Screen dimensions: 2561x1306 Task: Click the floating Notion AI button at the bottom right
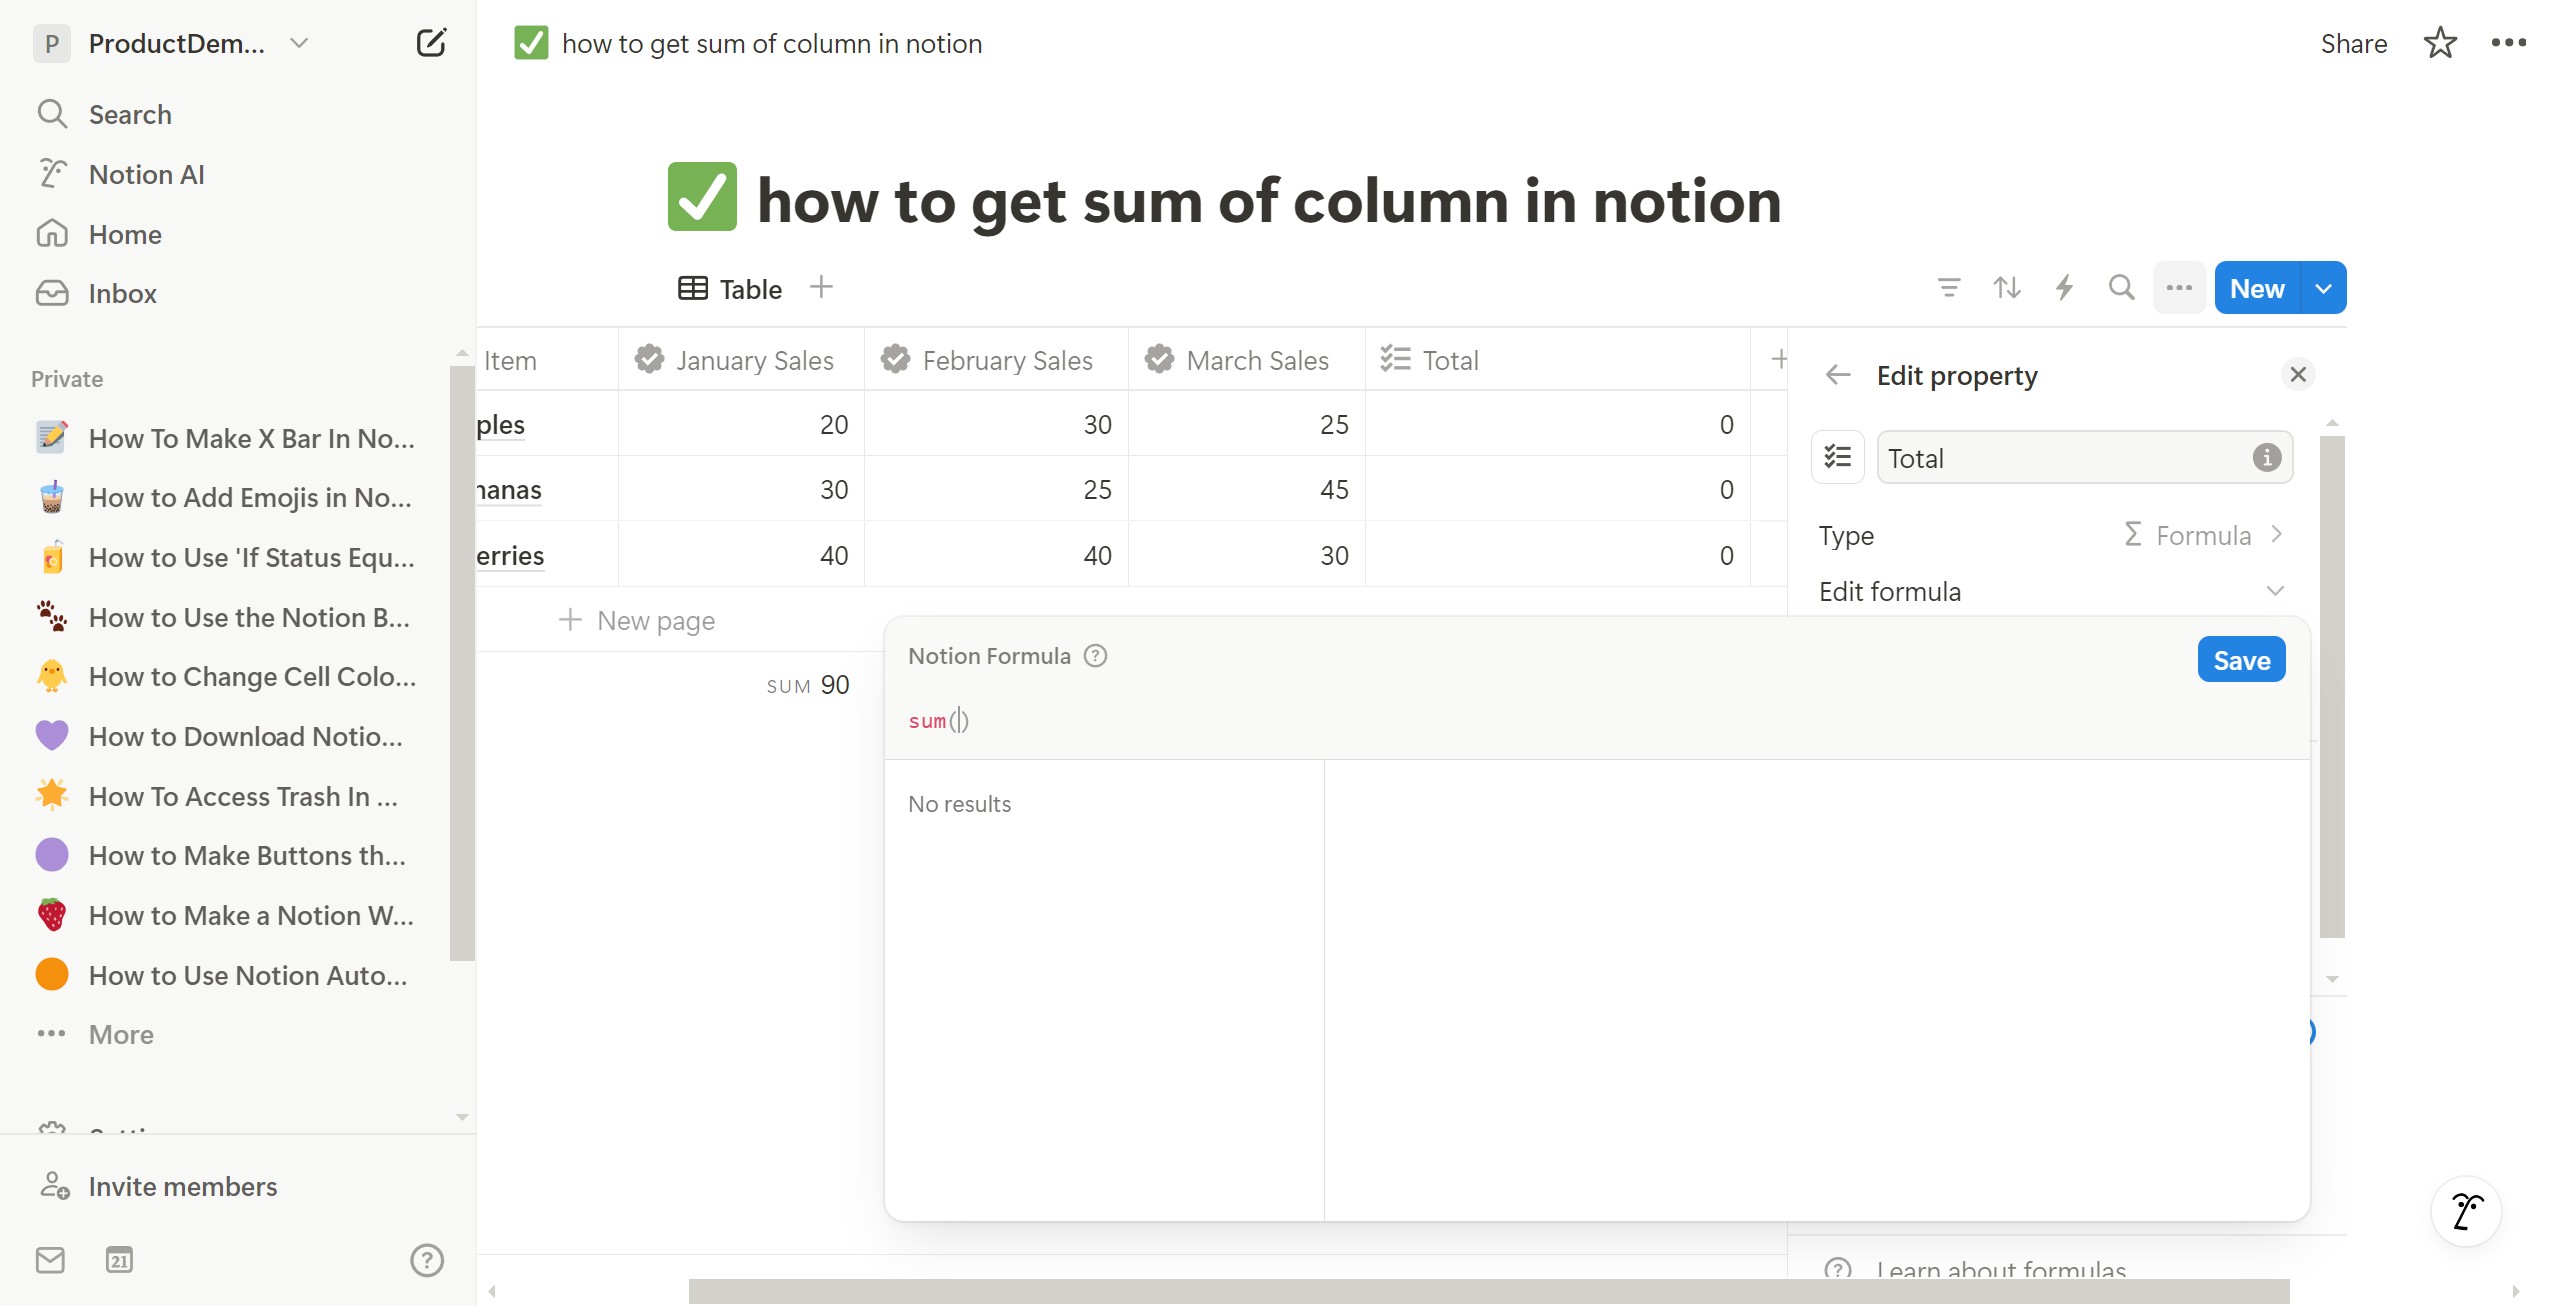tap(2466, 1211)
